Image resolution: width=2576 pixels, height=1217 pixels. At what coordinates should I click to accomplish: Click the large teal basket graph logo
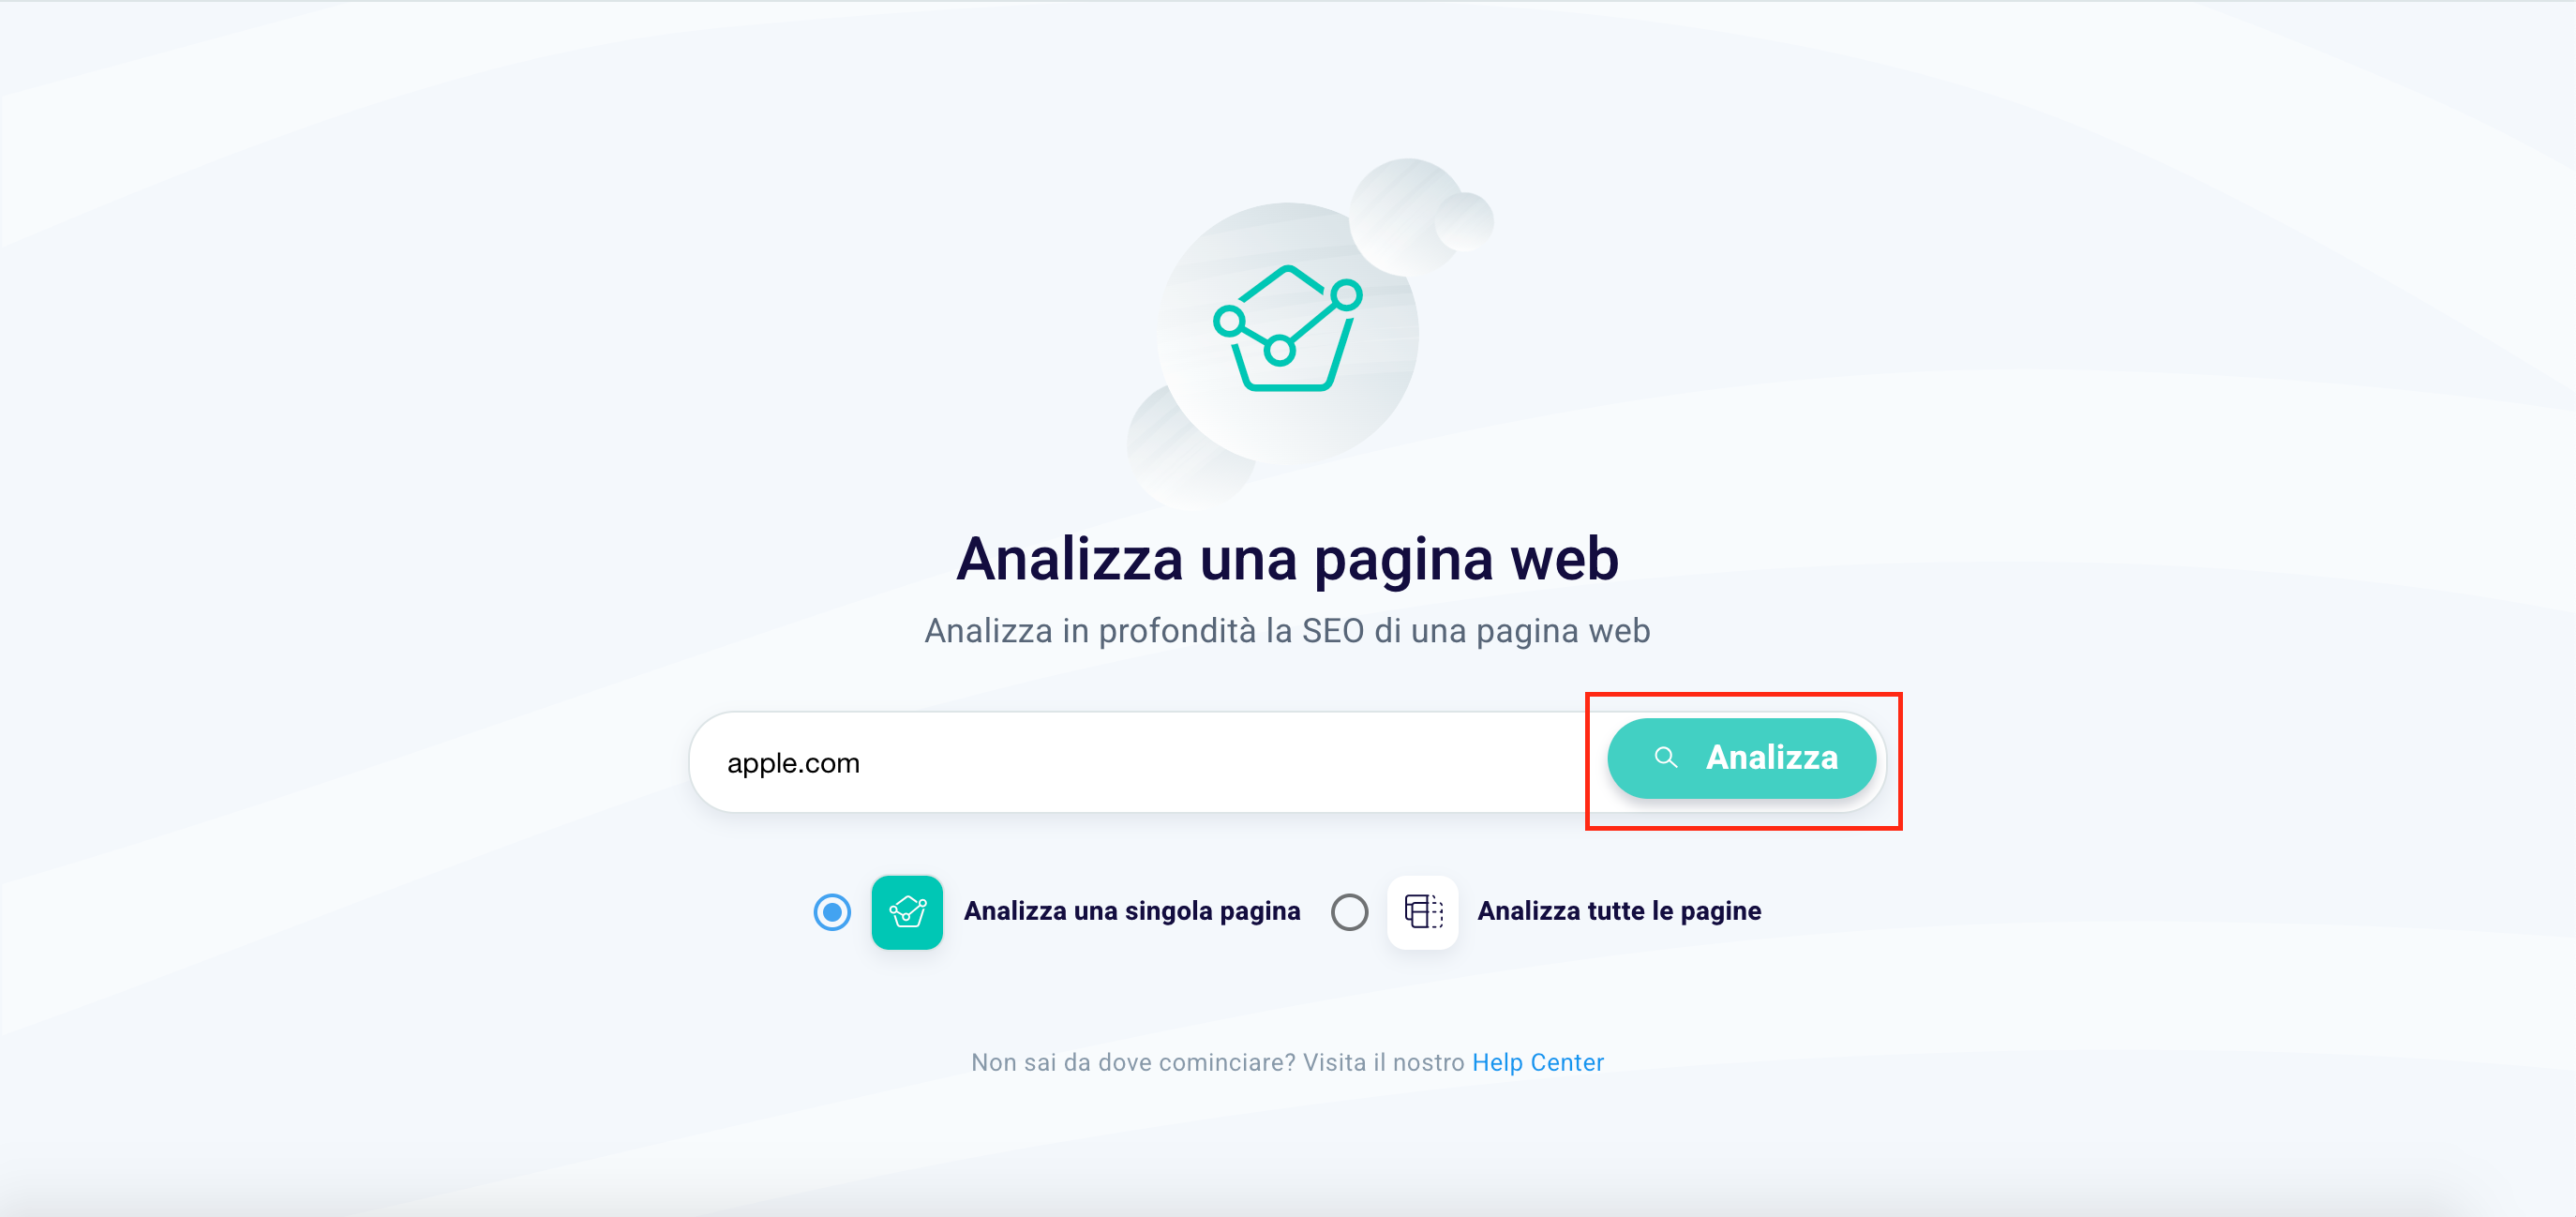point(1288,328)
